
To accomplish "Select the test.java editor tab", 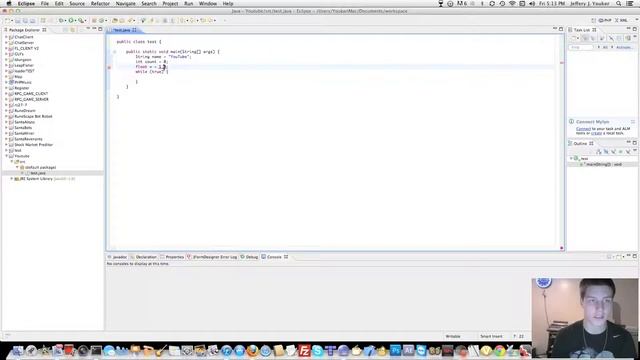I will (122, 30).
